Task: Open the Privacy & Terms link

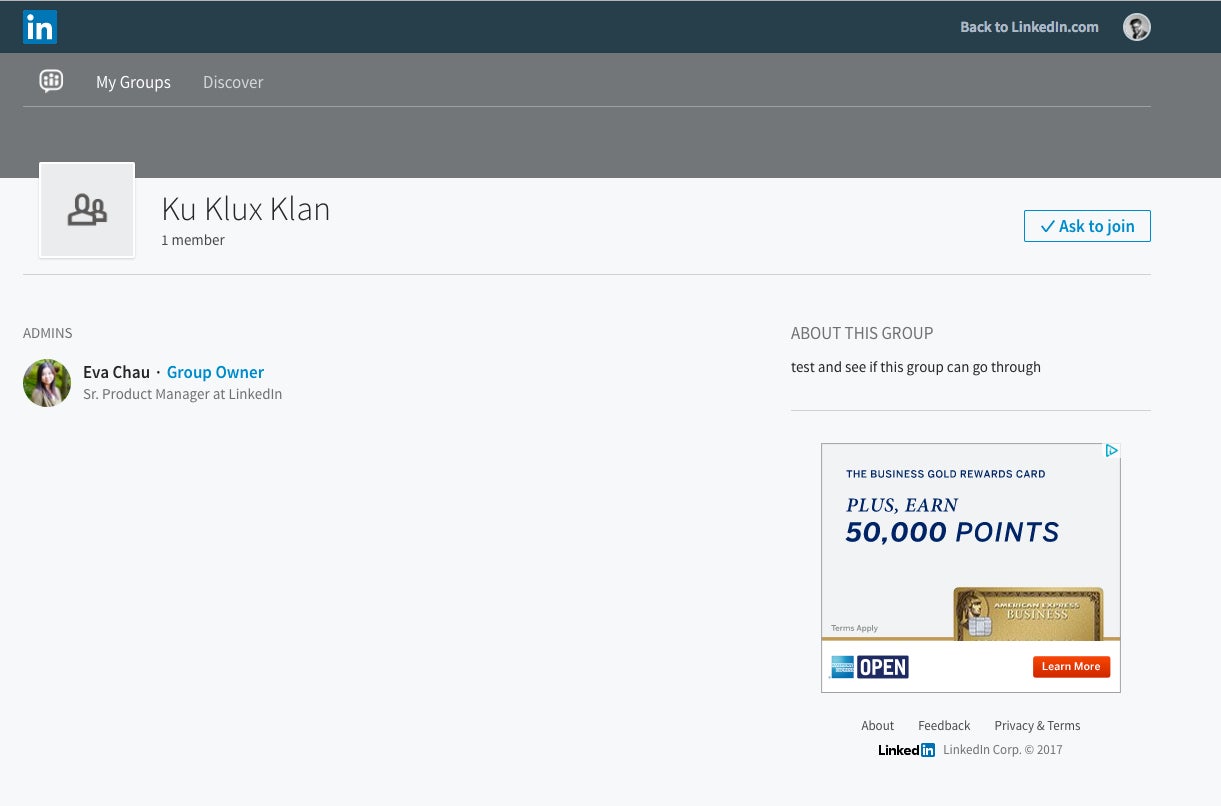Action: pos(1037,725)
